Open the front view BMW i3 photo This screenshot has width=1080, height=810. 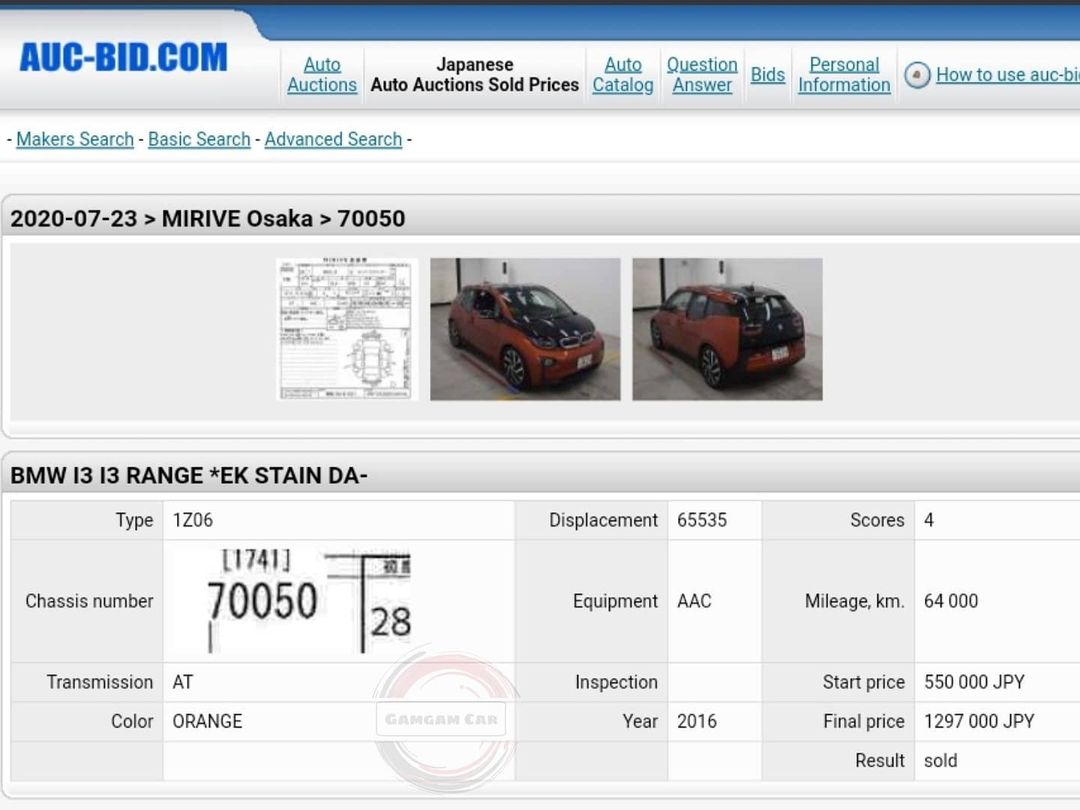[x=525, y=329]
